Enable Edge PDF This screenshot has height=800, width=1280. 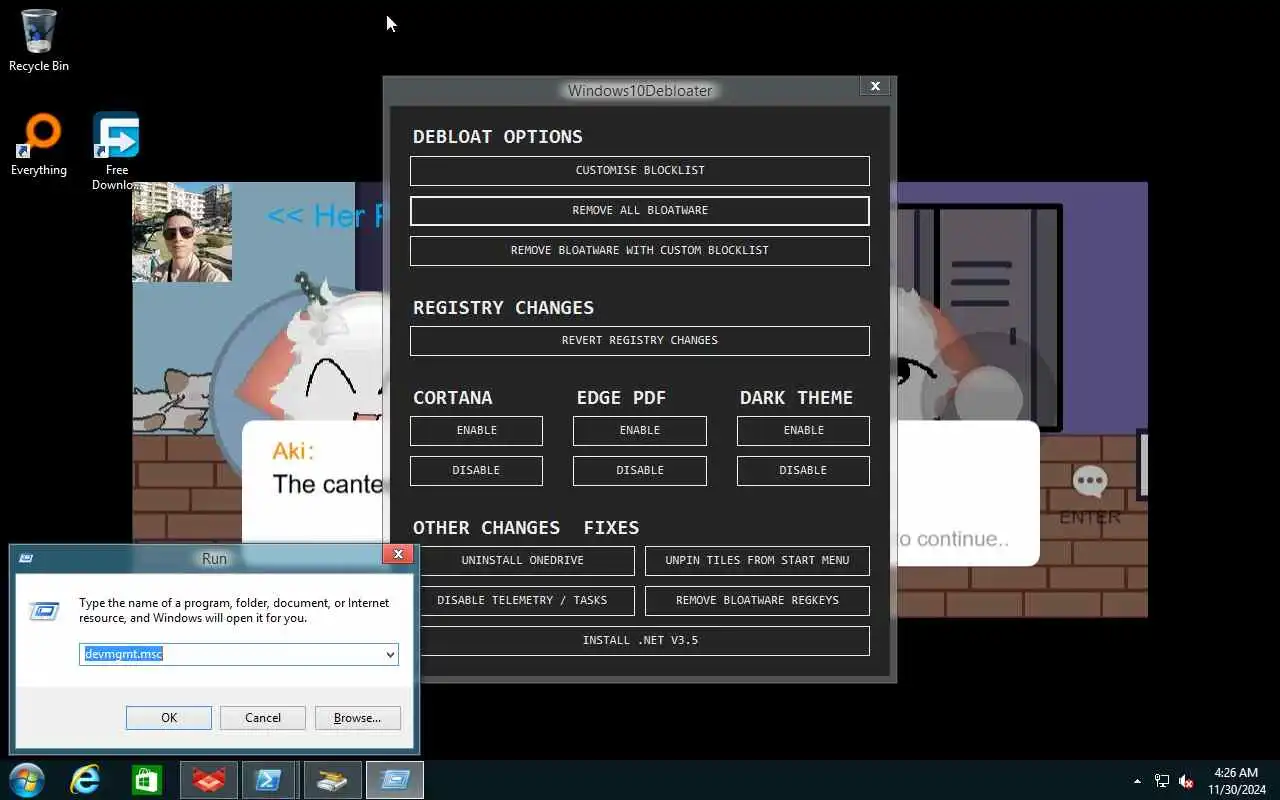point(640,430)
